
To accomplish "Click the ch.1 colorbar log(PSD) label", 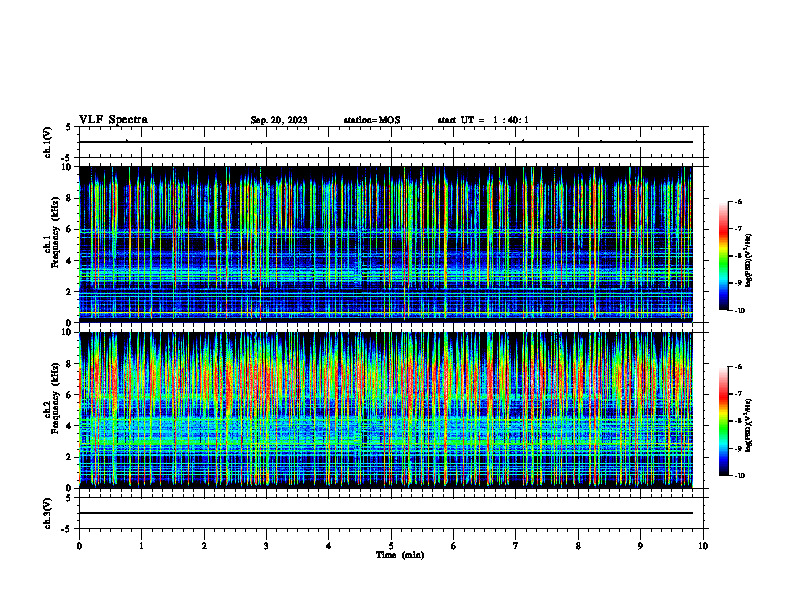I will coord(750,260).
